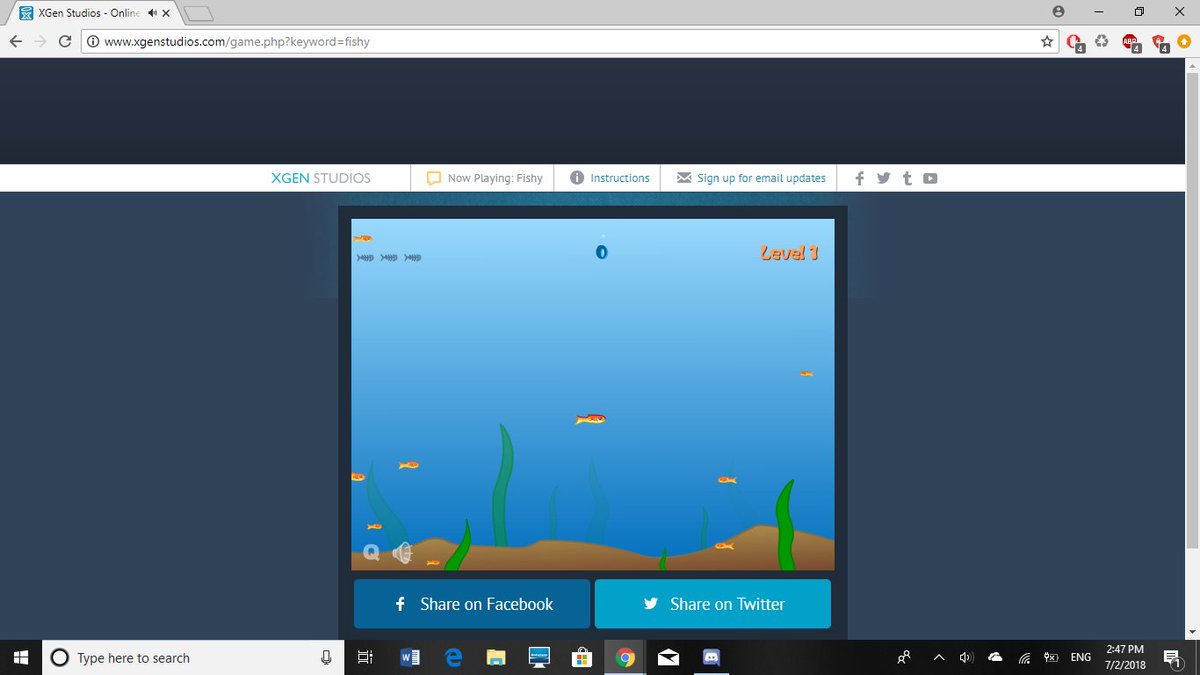This screenshot has height=675, width=1200.
Task: Open the blue monitor app on the taskbar
Action: coord(539,657)
